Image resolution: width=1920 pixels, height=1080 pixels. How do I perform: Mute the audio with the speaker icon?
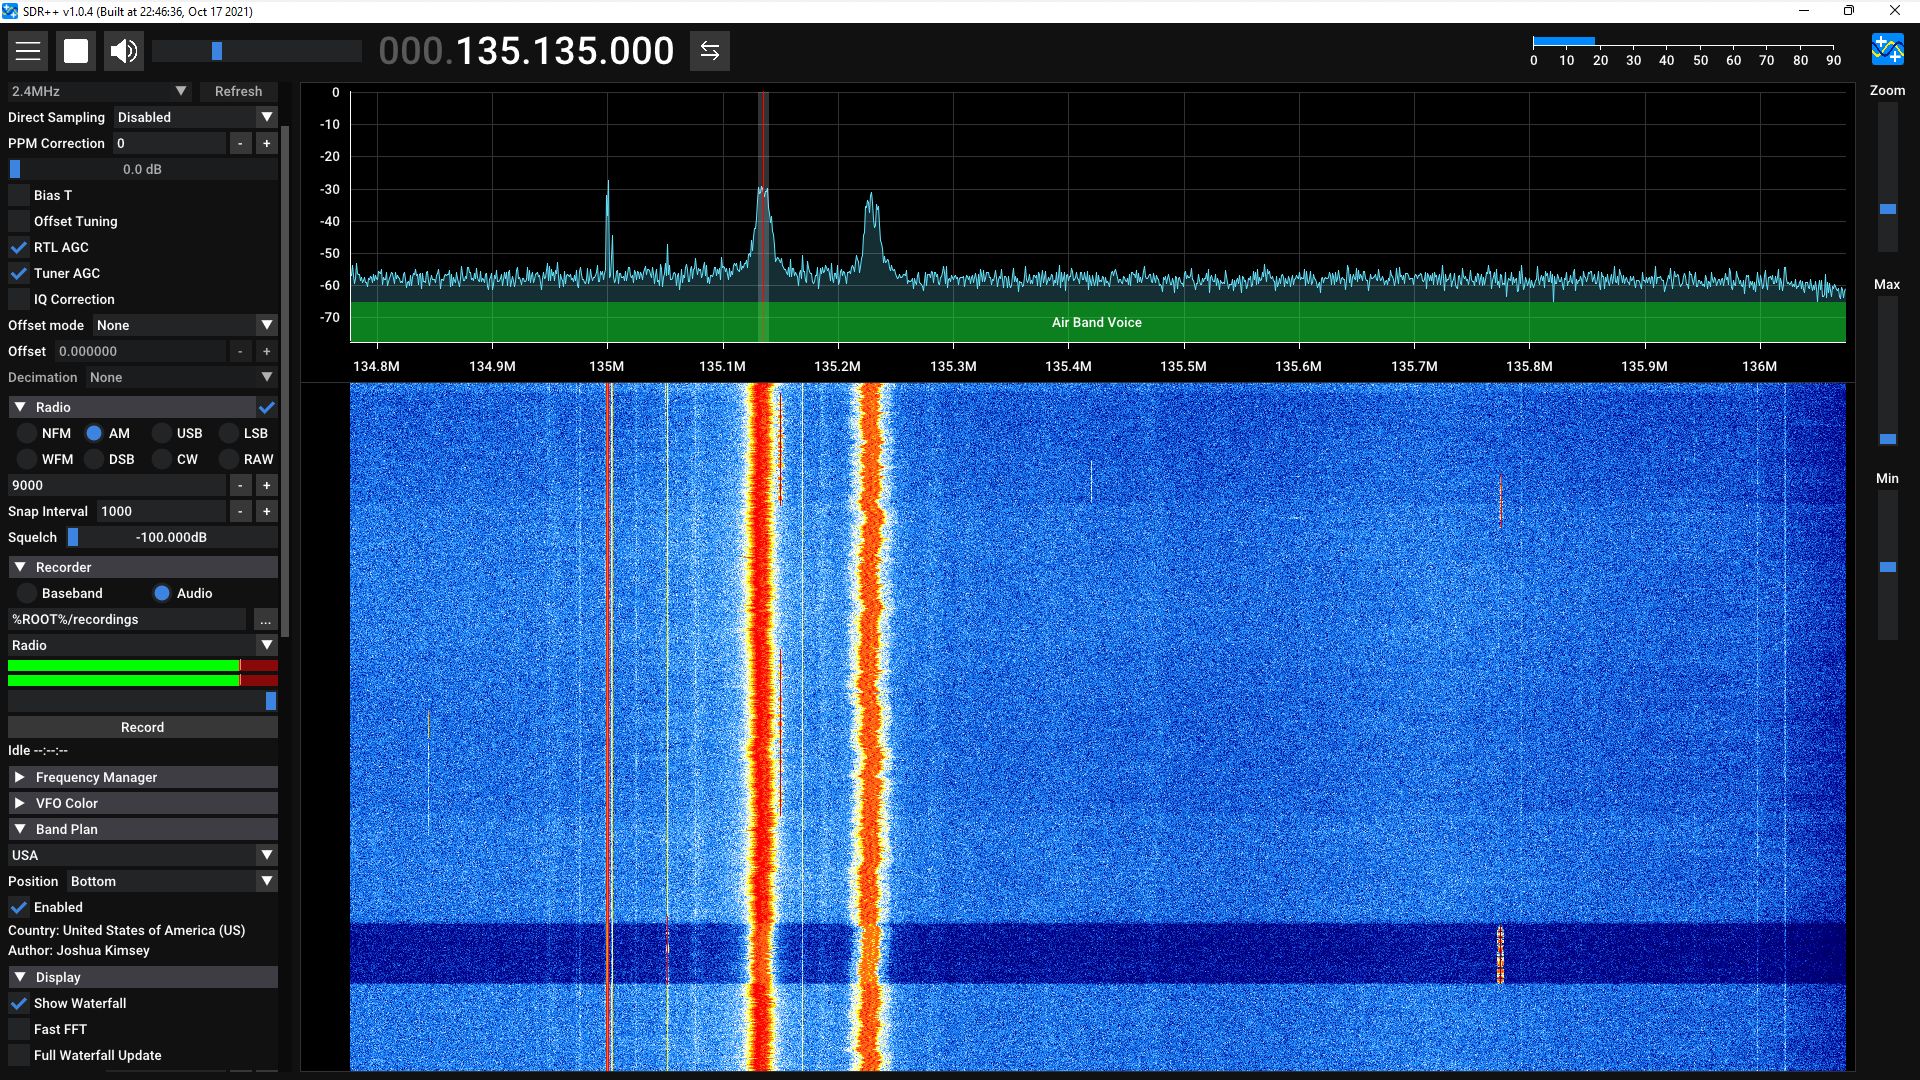pyautogui.click(x=124, y=51)
